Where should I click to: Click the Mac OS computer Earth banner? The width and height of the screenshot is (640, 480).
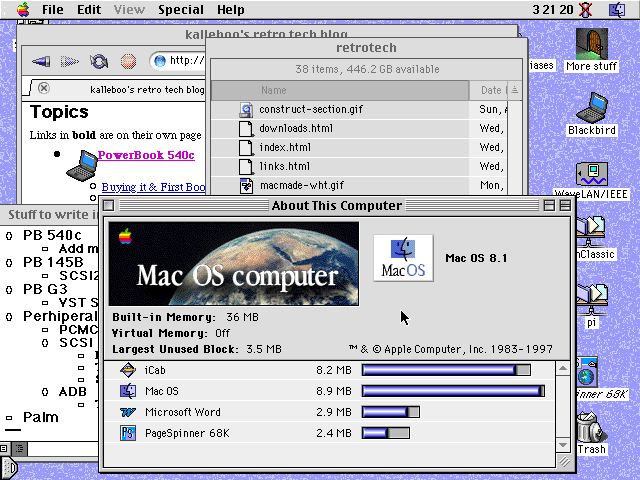tap(234, 264)
